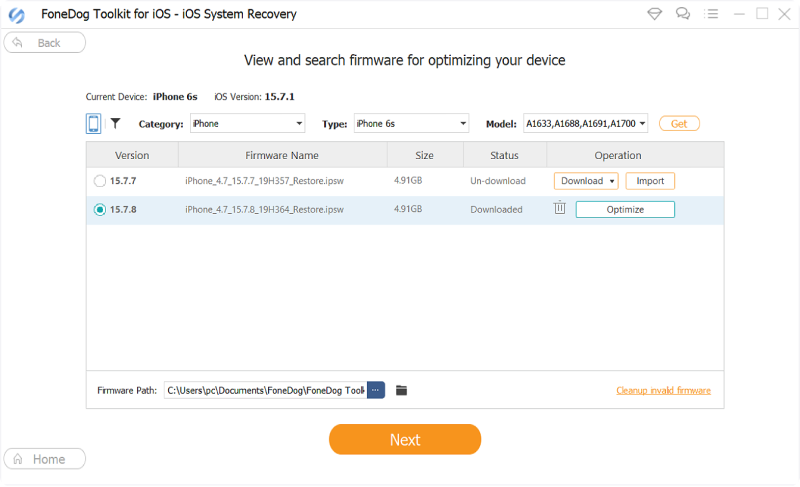
Task: Open the hamburger list menu icon
Action: (711, 14)
